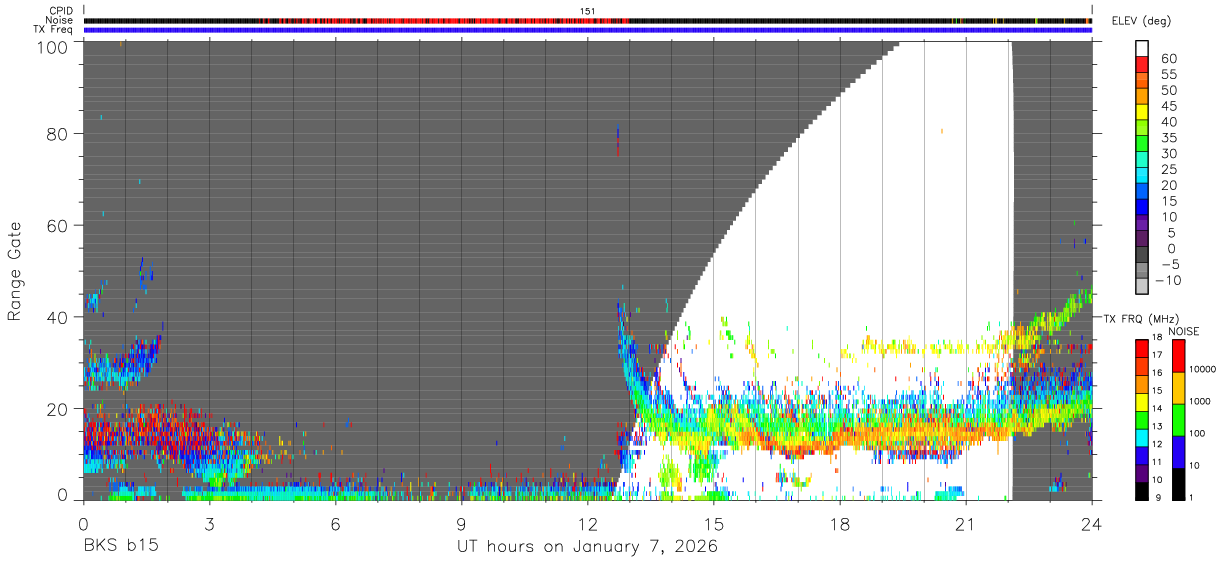Image resolution: width=1228 pixels, height=567 pixels.
Task: Click the 45 label on the ELEV scale
Action: click(x=1168, y=106)
